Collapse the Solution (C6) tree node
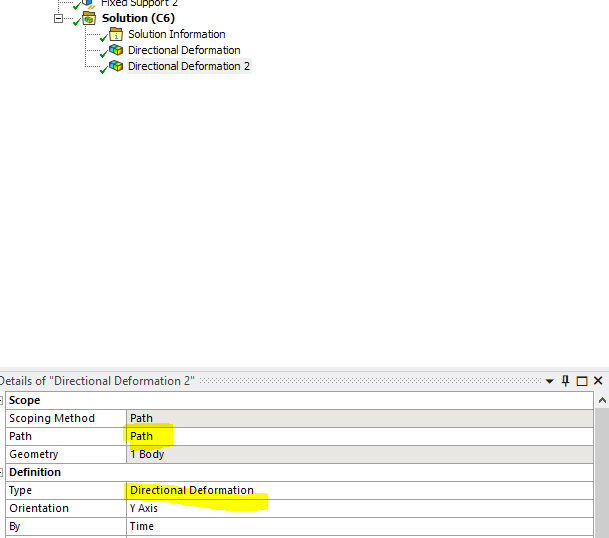 pyautogui.click(x=58, y=18)
